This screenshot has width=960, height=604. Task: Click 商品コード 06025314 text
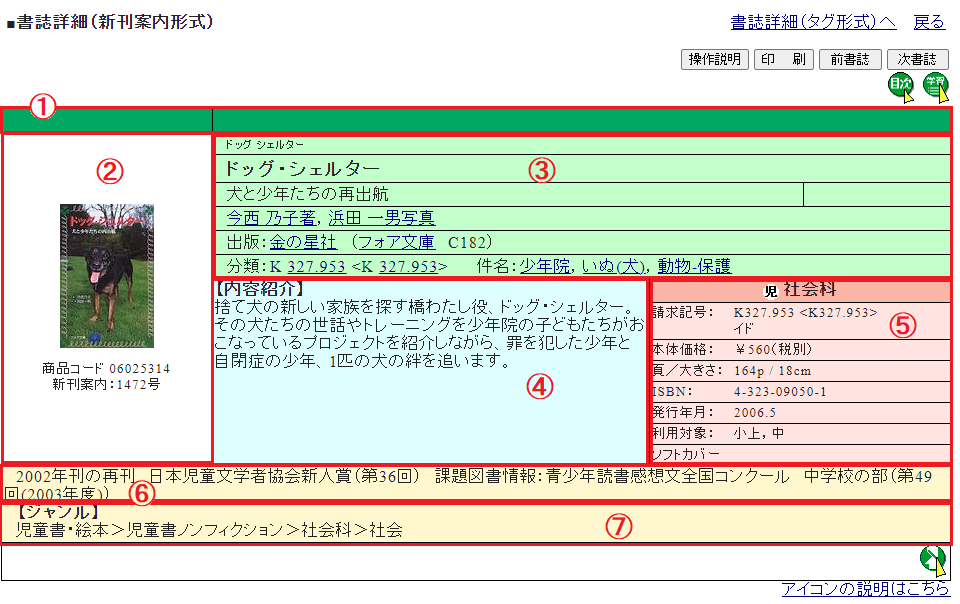click(x=106, y=368)
